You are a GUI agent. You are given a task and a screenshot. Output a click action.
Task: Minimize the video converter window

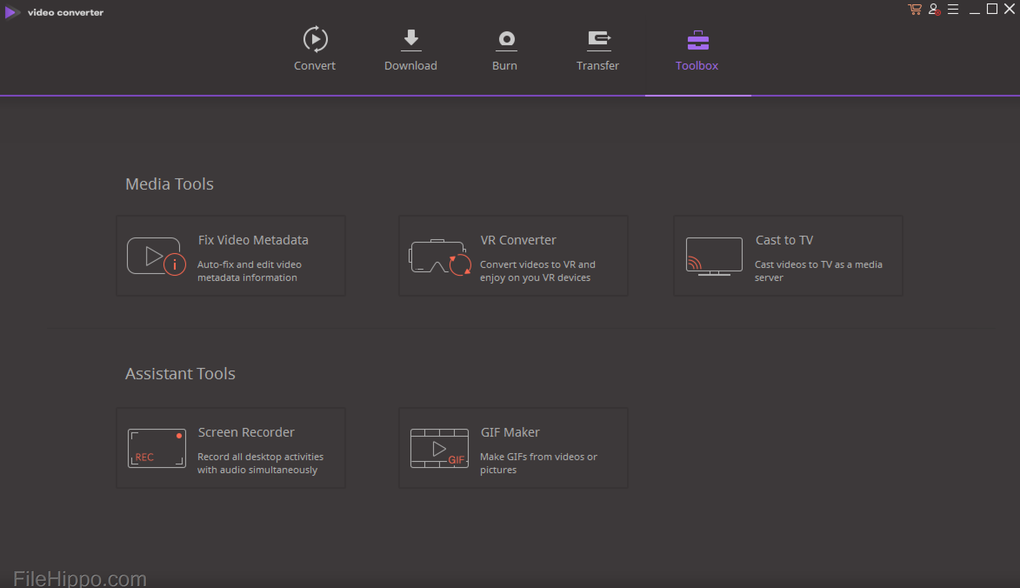pos(974,10)
